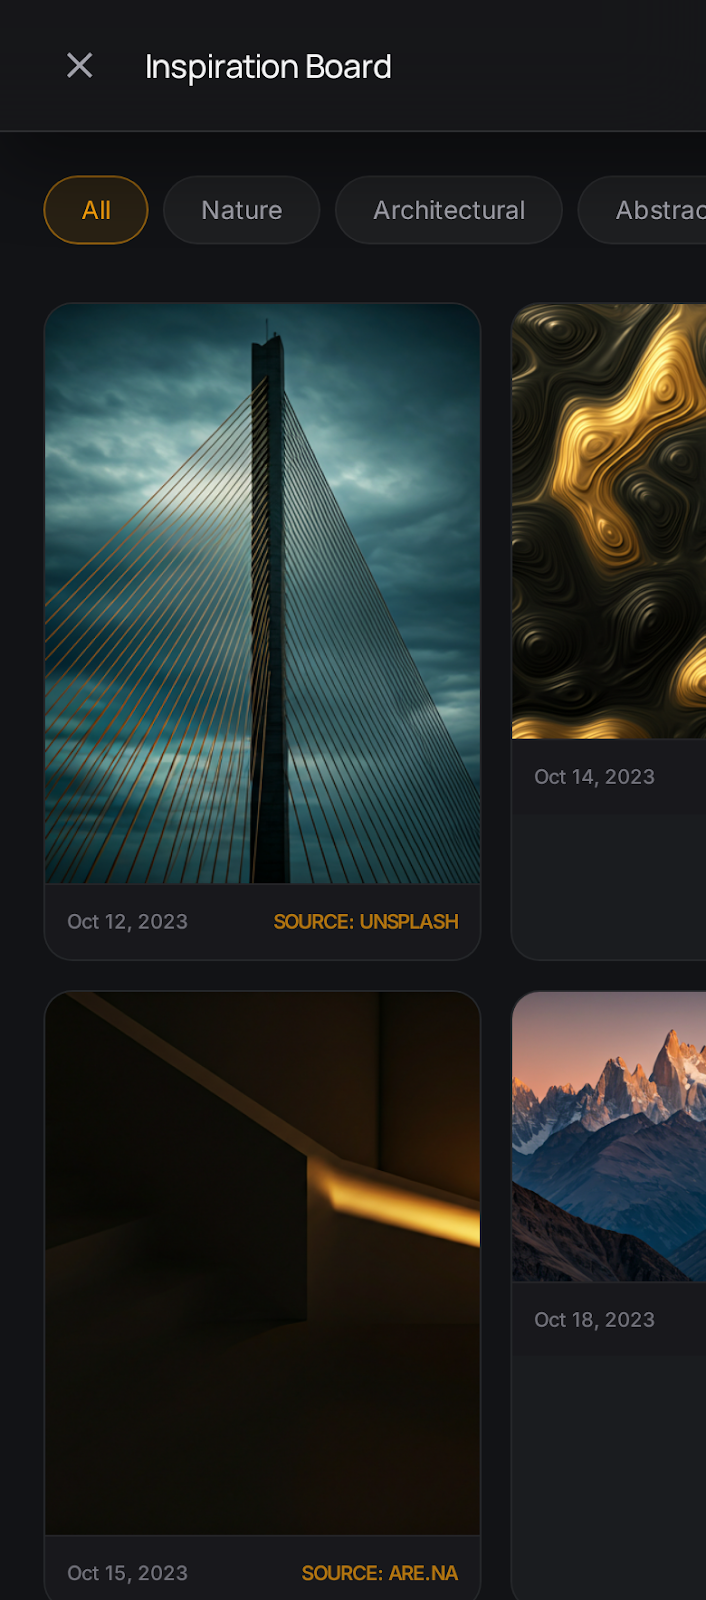Tap the bridge tower pylon in the first photo
The height and width of the screenshot is (1600, 706).
[269, 610]
